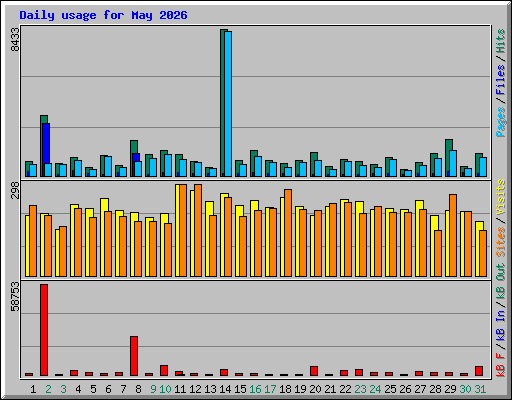Click the 8433 axis value
This screenshot has height=400, width=512.
[x=15, y=40]
